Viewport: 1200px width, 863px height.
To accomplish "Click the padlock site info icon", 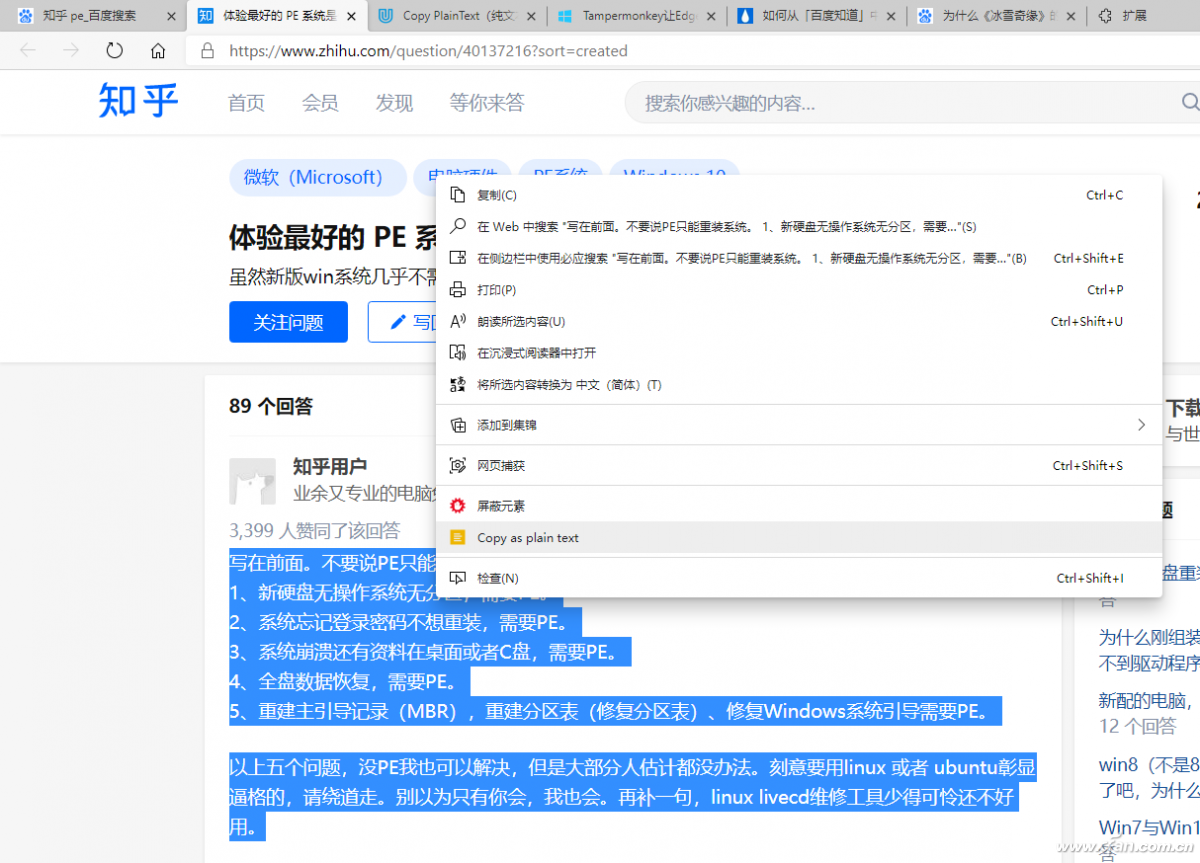I will (207, 51).
